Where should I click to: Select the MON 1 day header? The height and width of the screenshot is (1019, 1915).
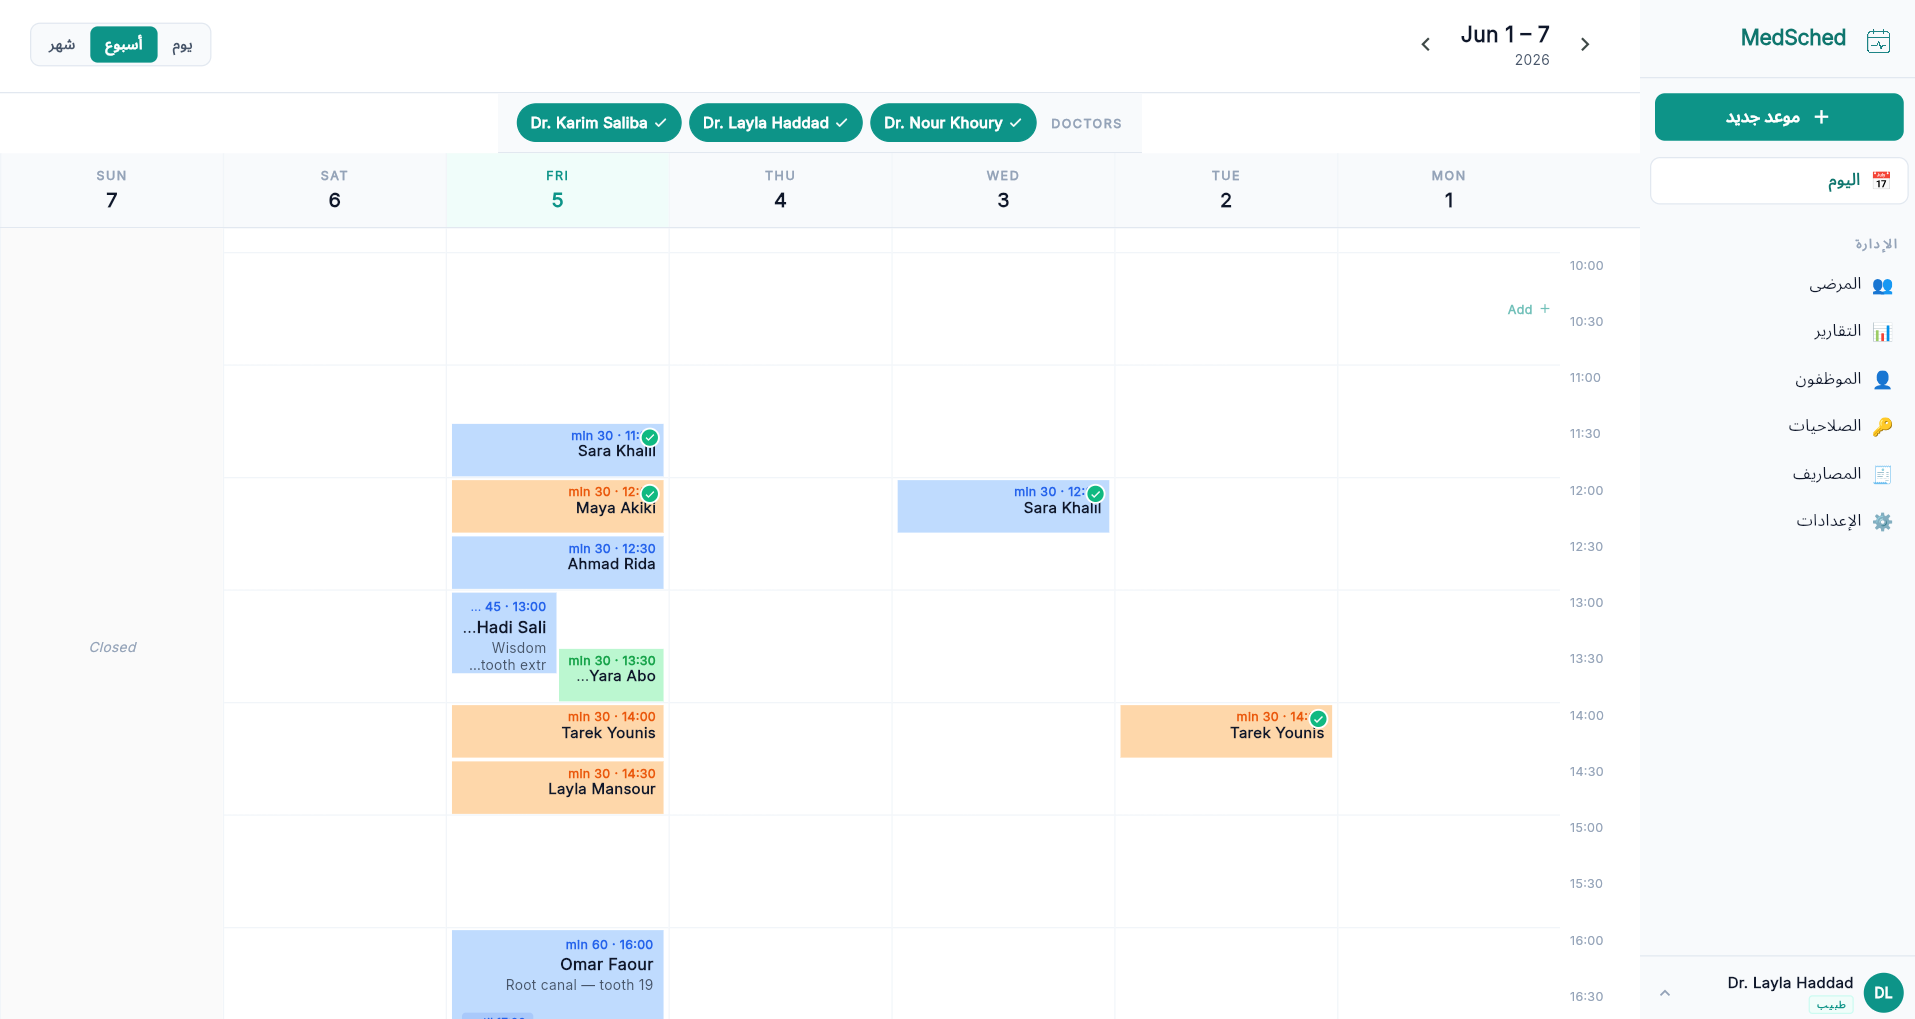click(1449, 190)
